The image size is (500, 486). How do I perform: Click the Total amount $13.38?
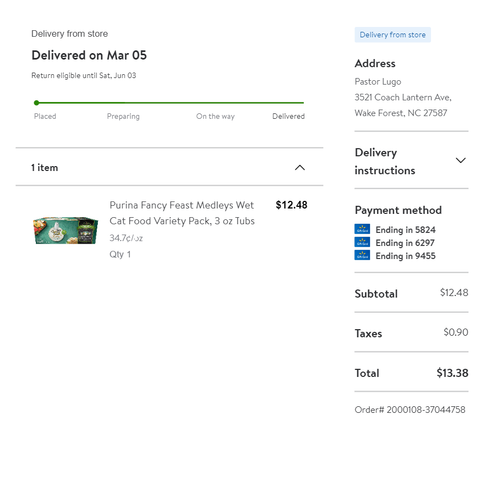[x=452, y=373]
